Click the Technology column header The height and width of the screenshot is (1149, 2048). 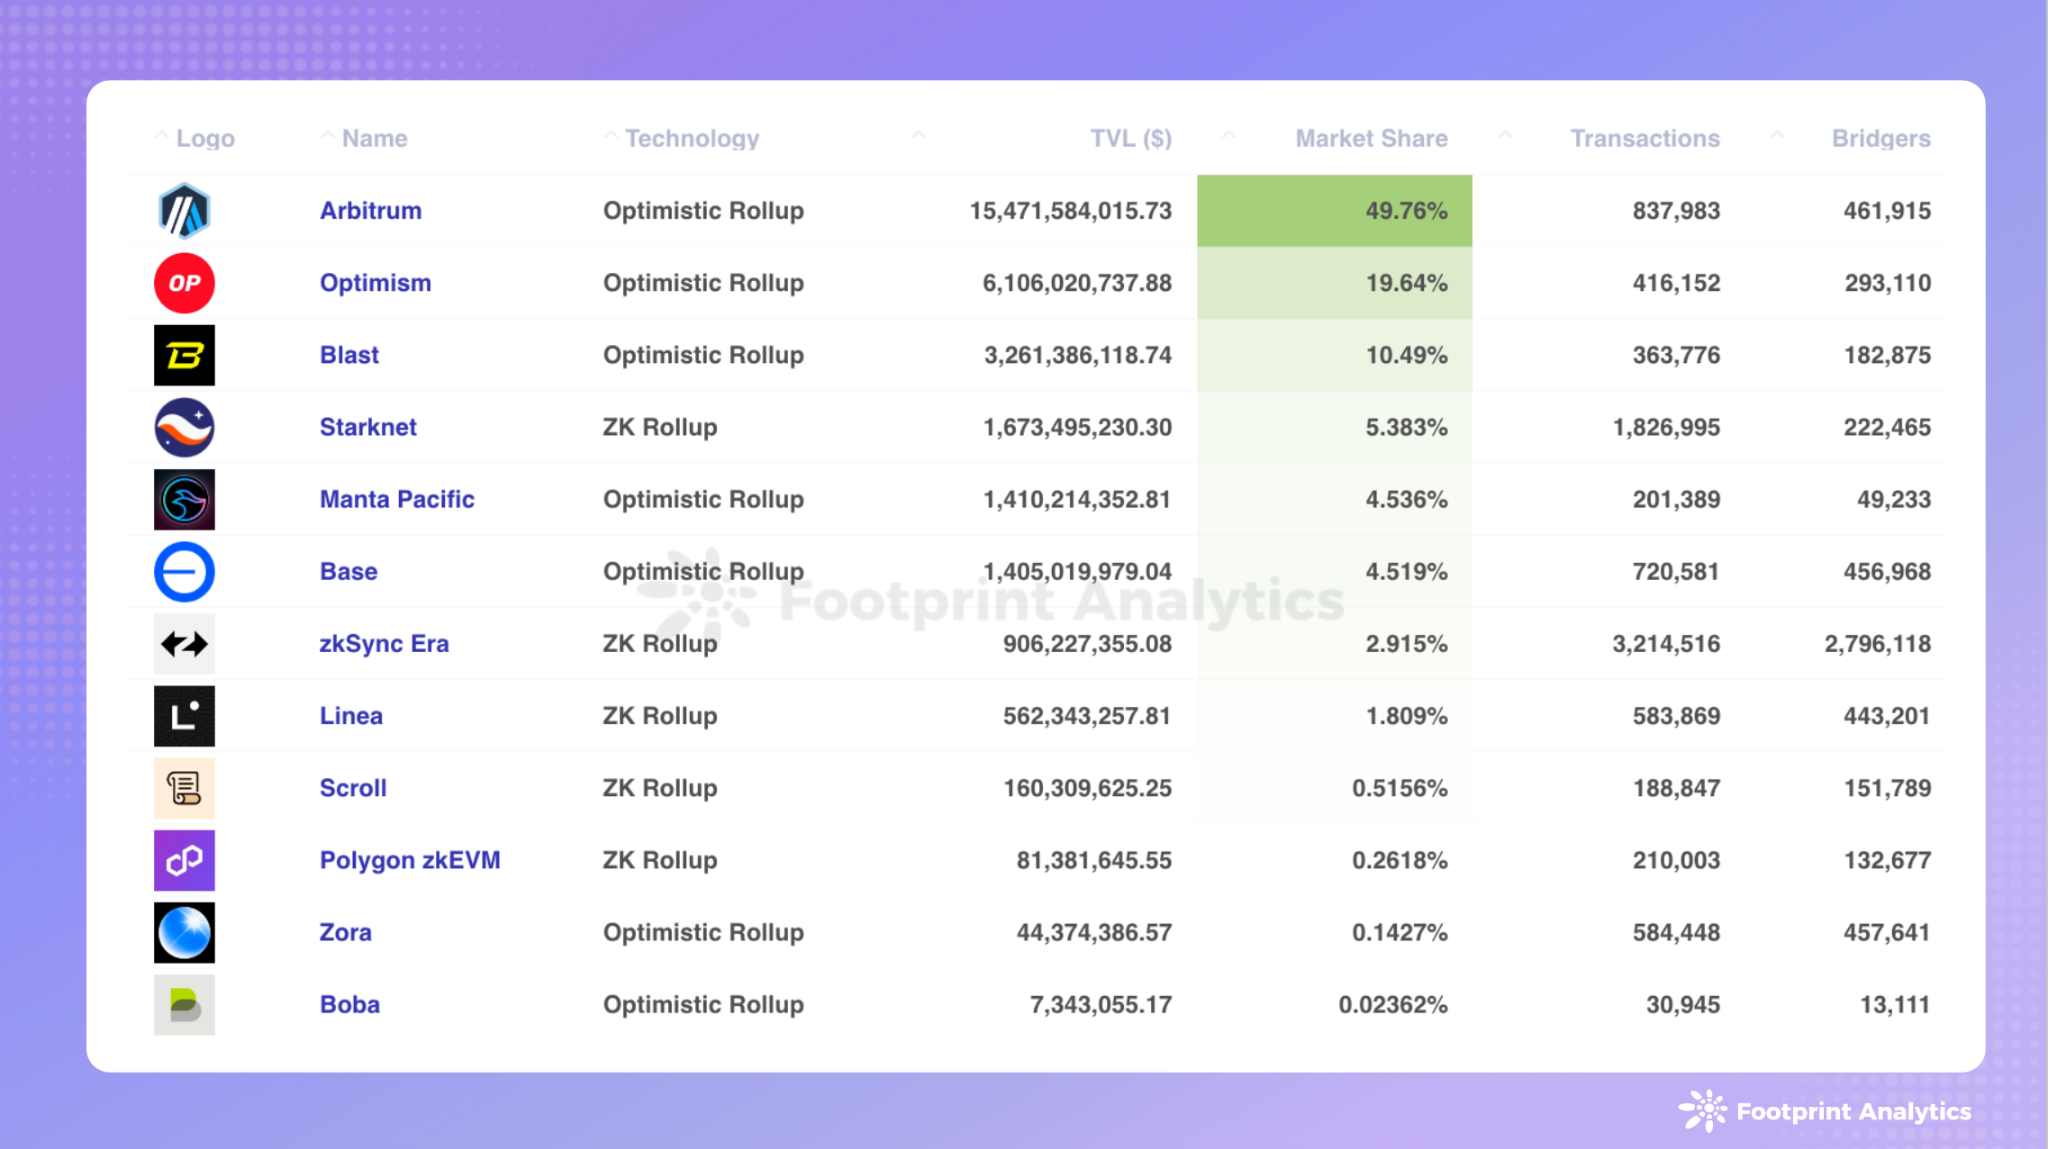(691, 138)
